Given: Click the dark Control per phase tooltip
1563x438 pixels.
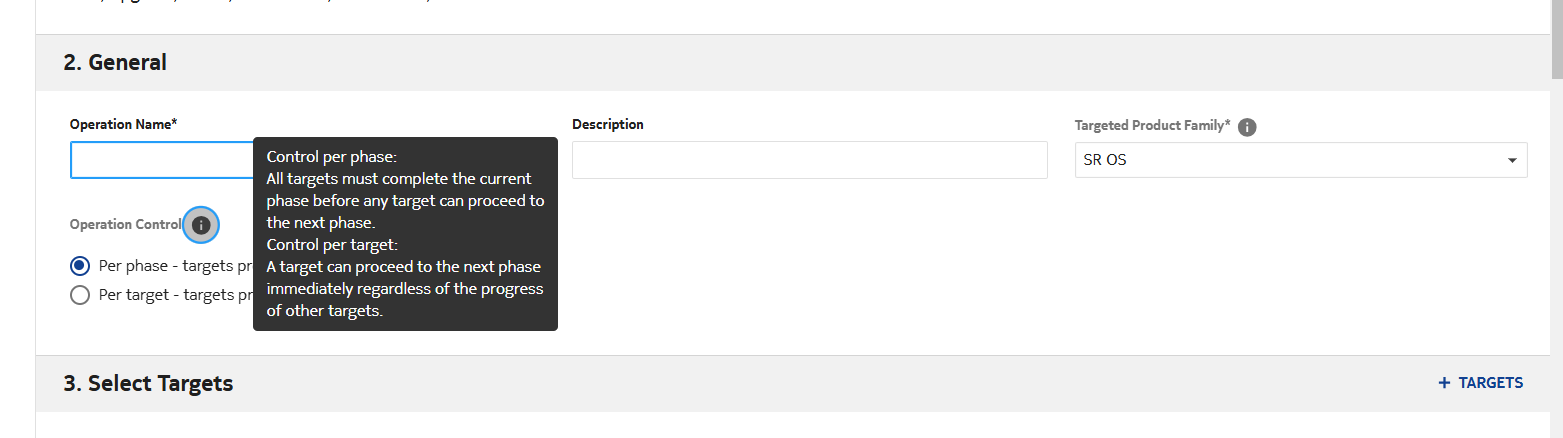Looking at the screenshot, I should [x=405, y=234].
